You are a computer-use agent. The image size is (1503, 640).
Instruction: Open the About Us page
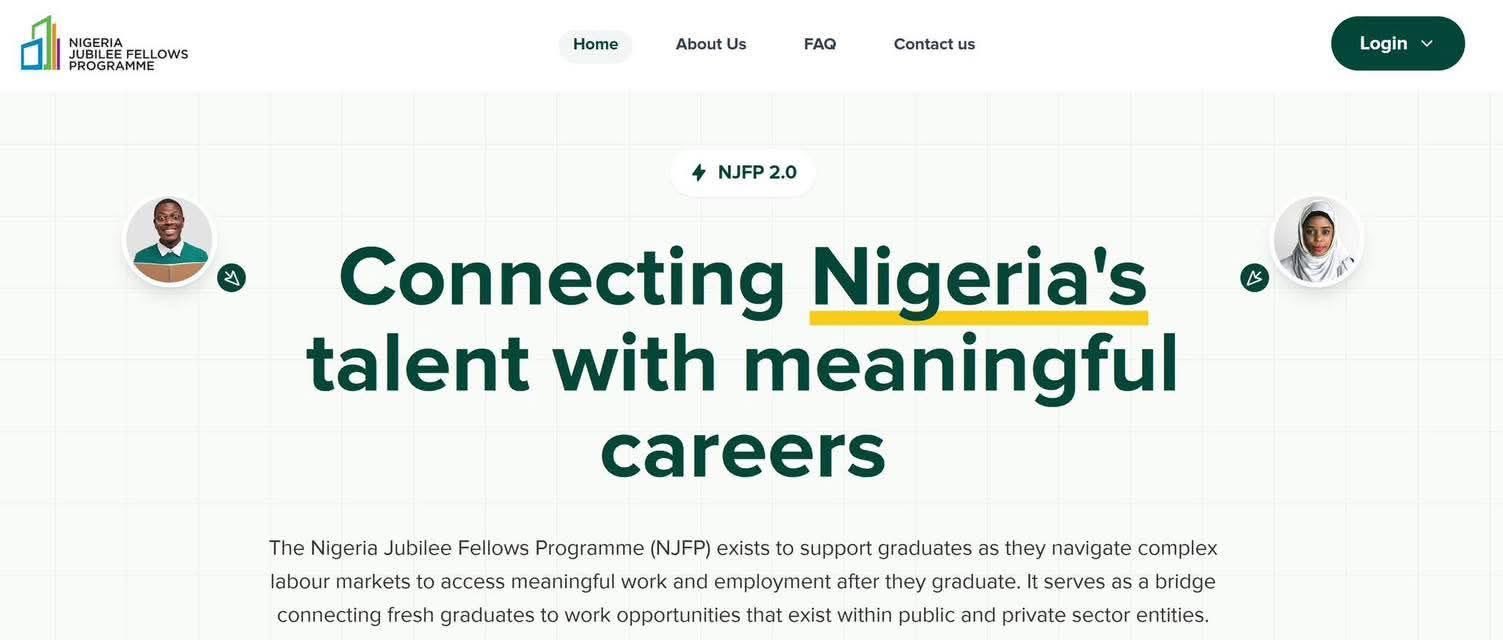711,44
